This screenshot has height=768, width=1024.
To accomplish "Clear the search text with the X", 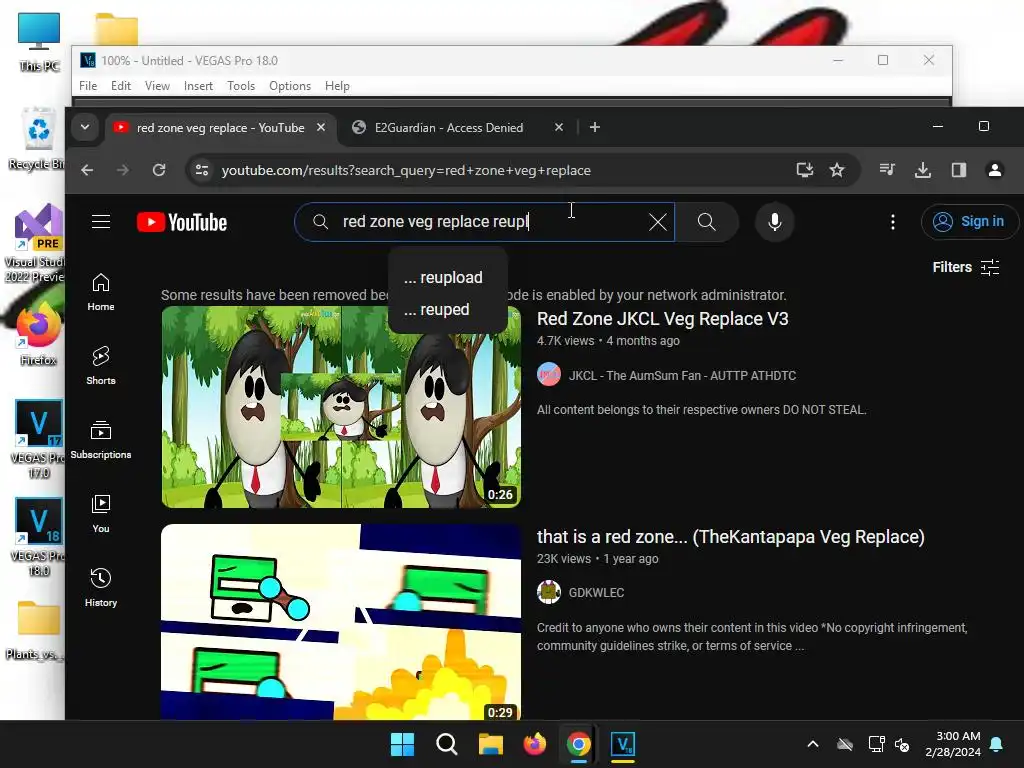I will pos(658,222).
